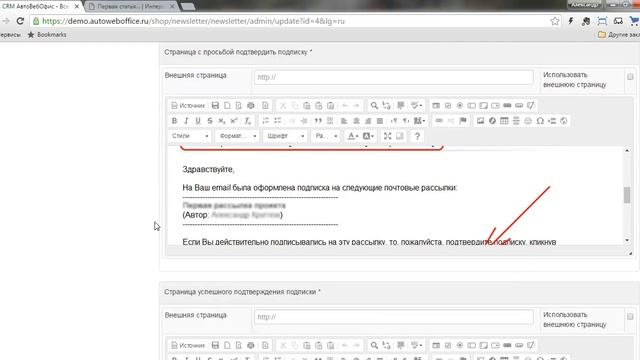
Task: Apply Subscript in subscription request editor
Action: point(222,121)
